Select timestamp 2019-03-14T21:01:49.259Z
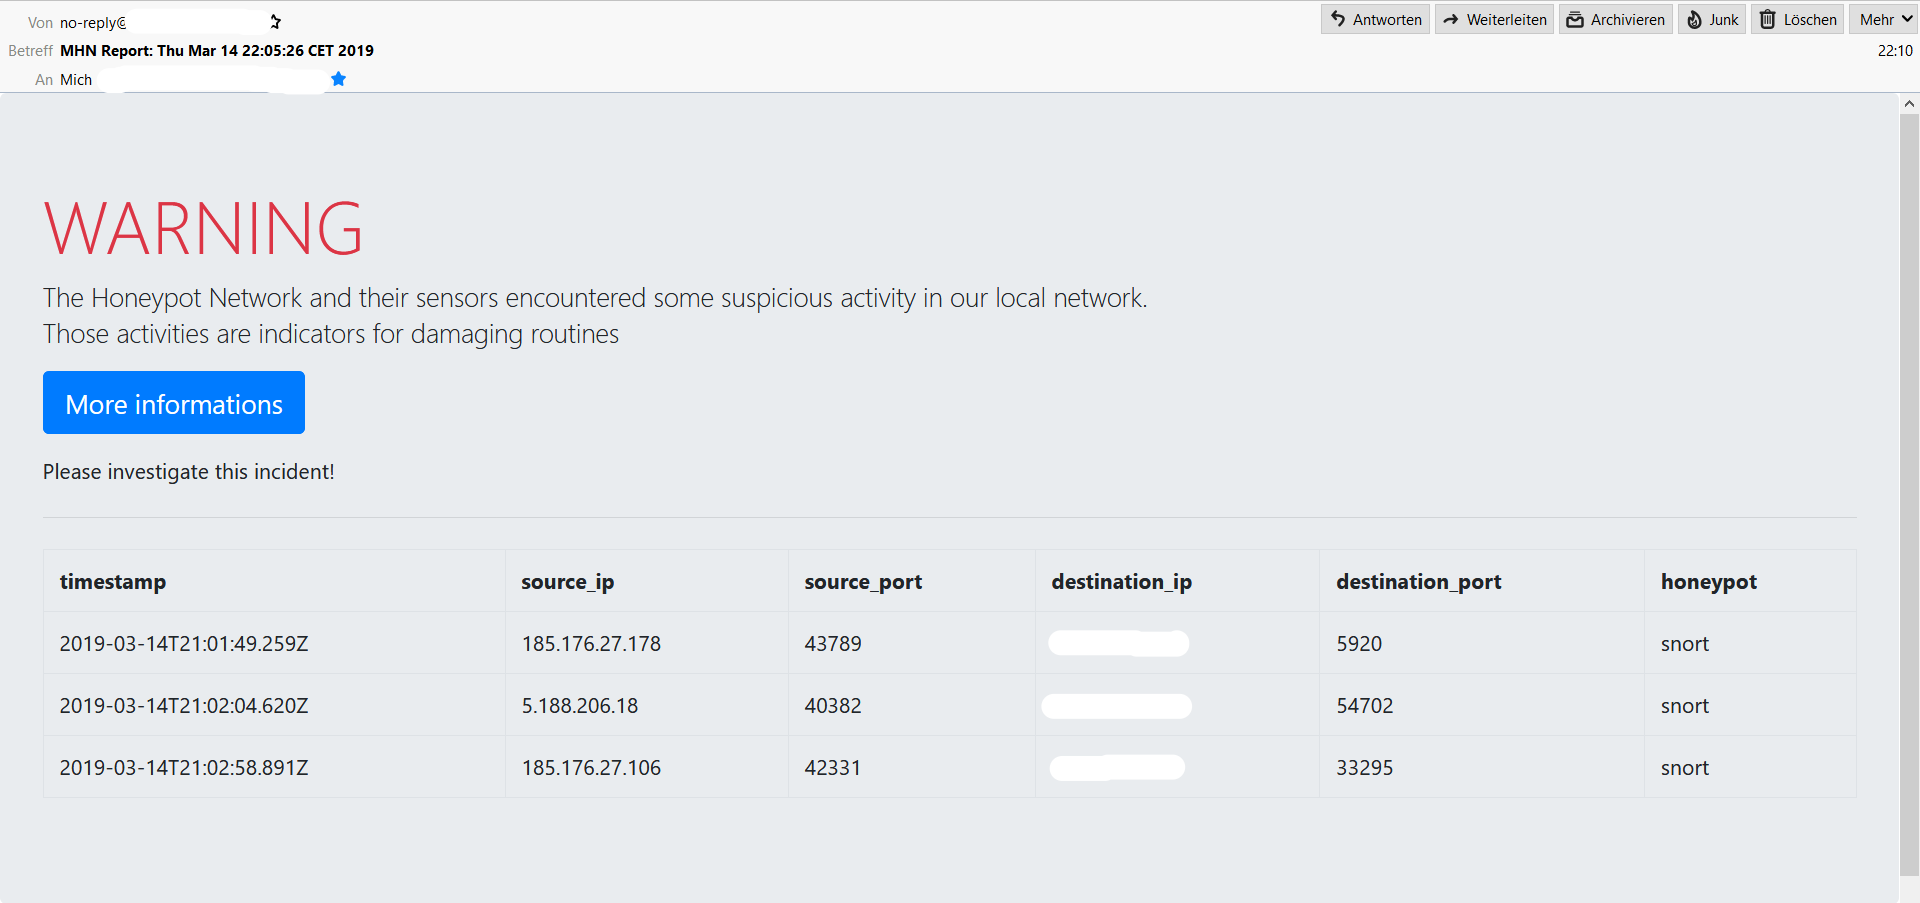 [184, 644]
